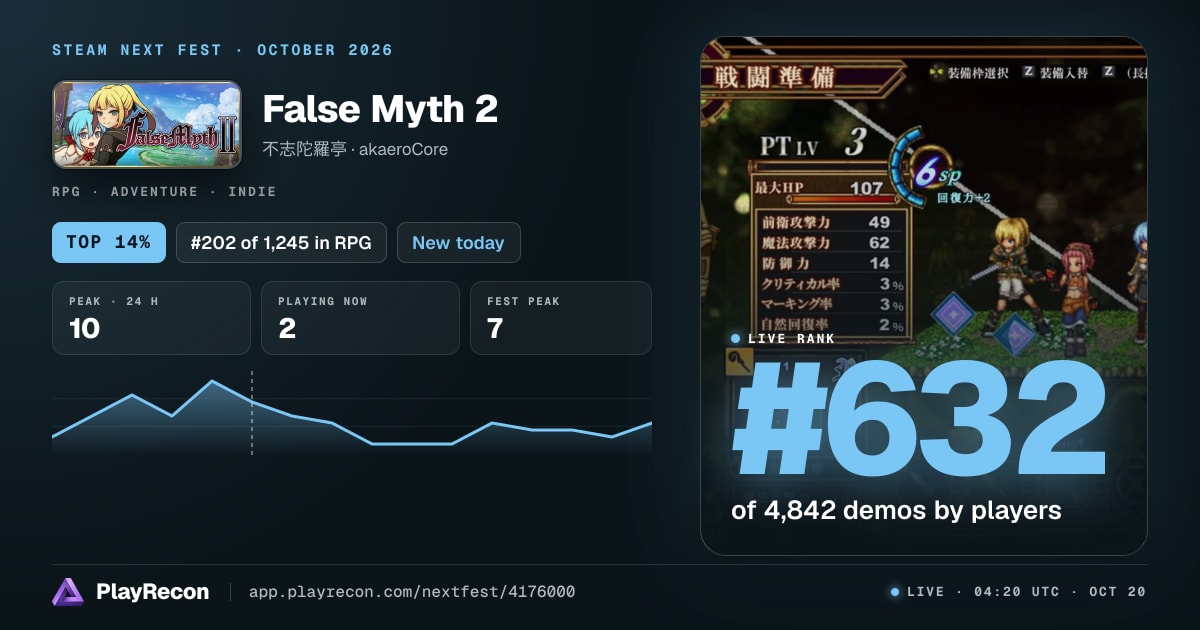Open the Peak 24 H stat card
1200x630 pixels.
tap(151, 318)
